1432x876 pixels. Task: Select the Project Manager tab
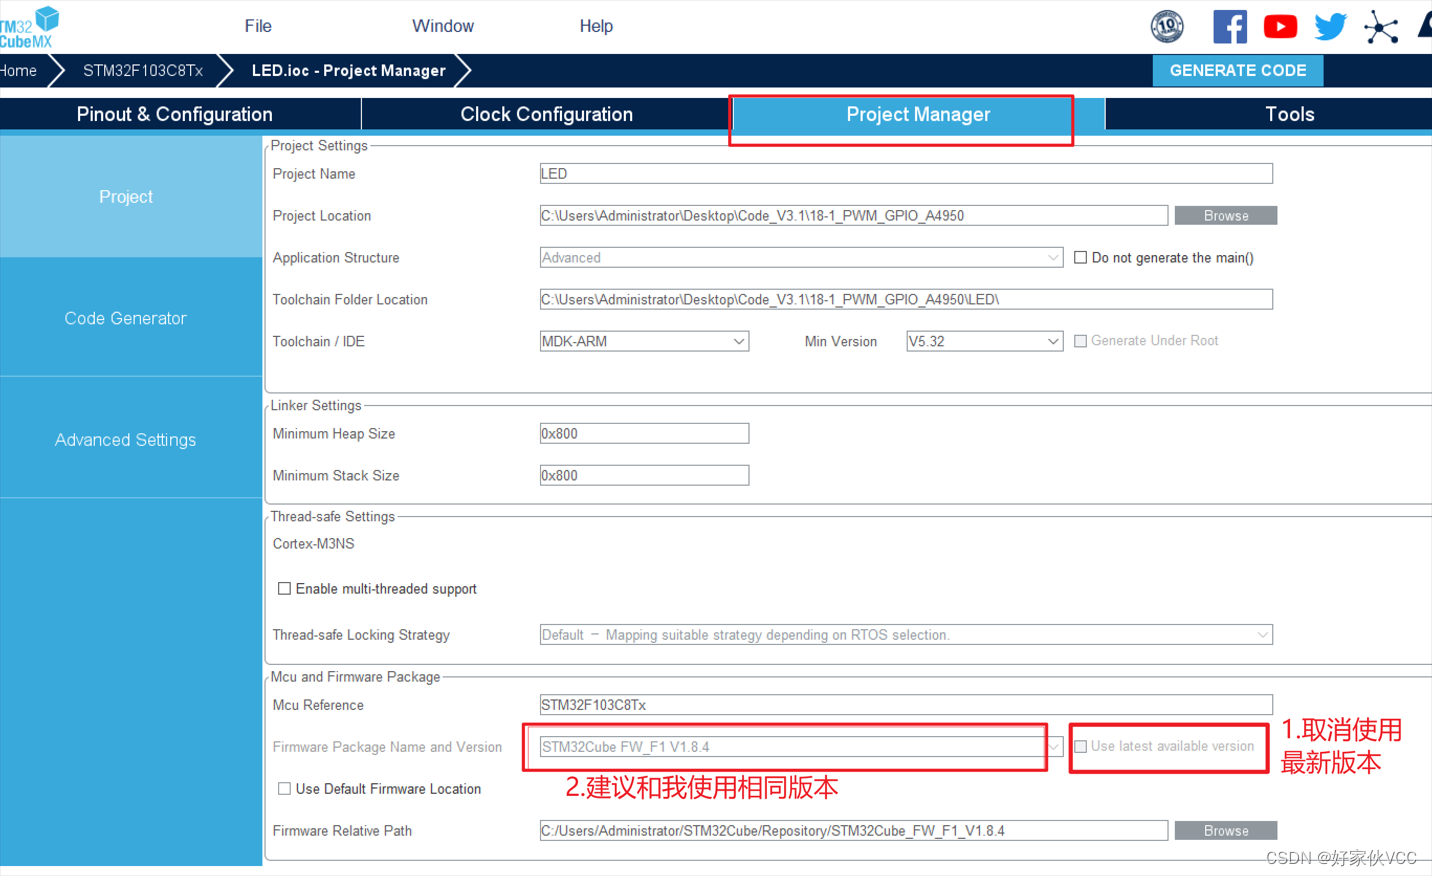[x=918, y=114]
